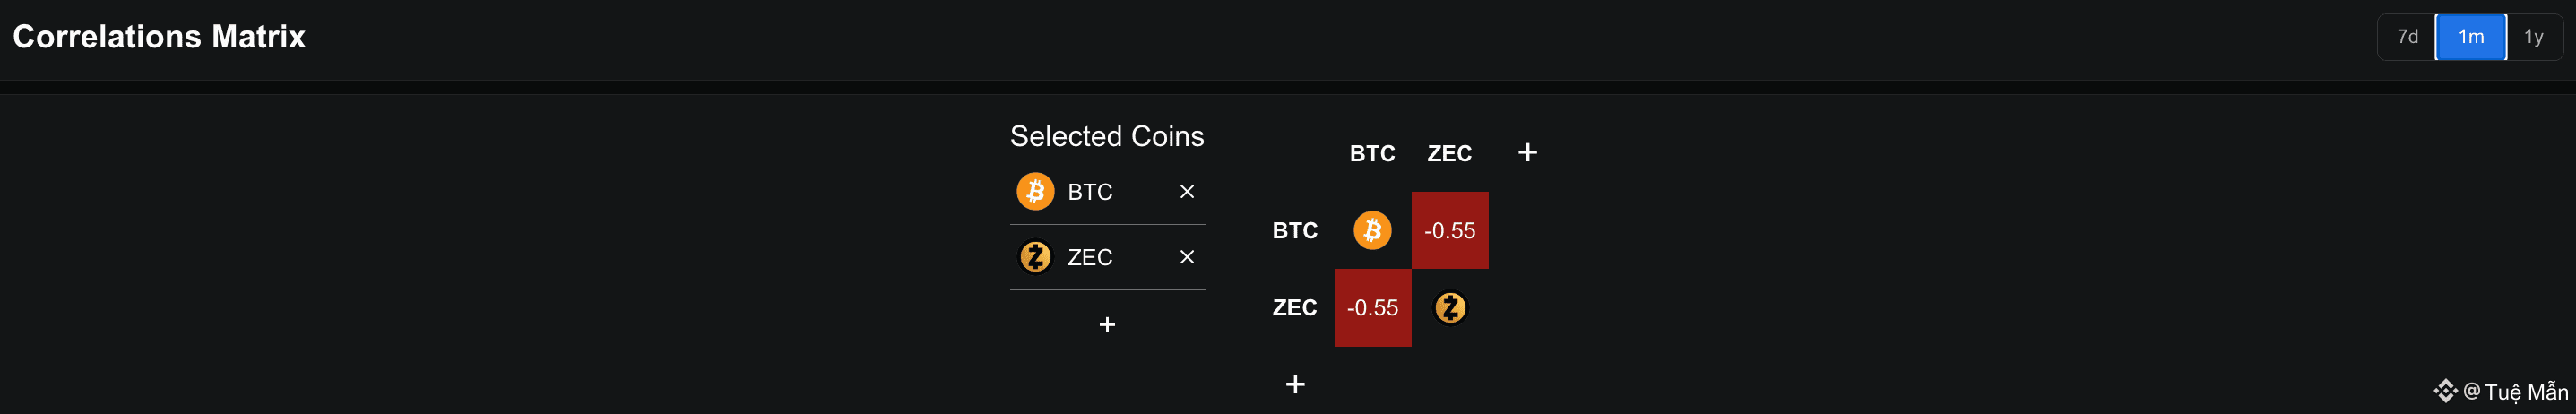Add a new column next to ZEC header

tap(1527, 152)
